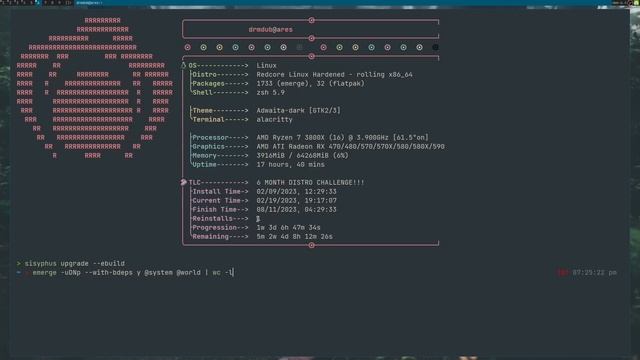The height and width of the screenshot is (360, 640).
Task: Click the theme value 'Adwaita-dark [GTK2/3]'
Action: tap(298, 110)
